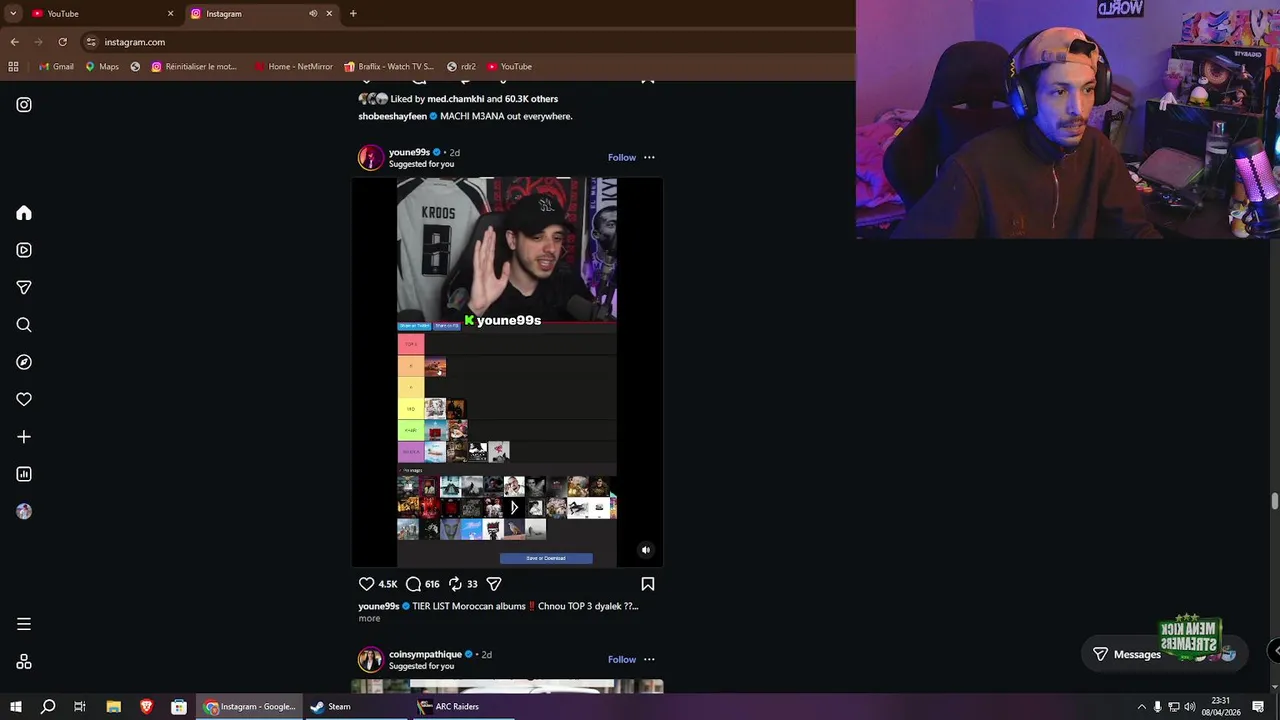1280x720 pixels.
Task: Open volume control in system tray
Action: pyautogui.click(x=1190, y=707)
